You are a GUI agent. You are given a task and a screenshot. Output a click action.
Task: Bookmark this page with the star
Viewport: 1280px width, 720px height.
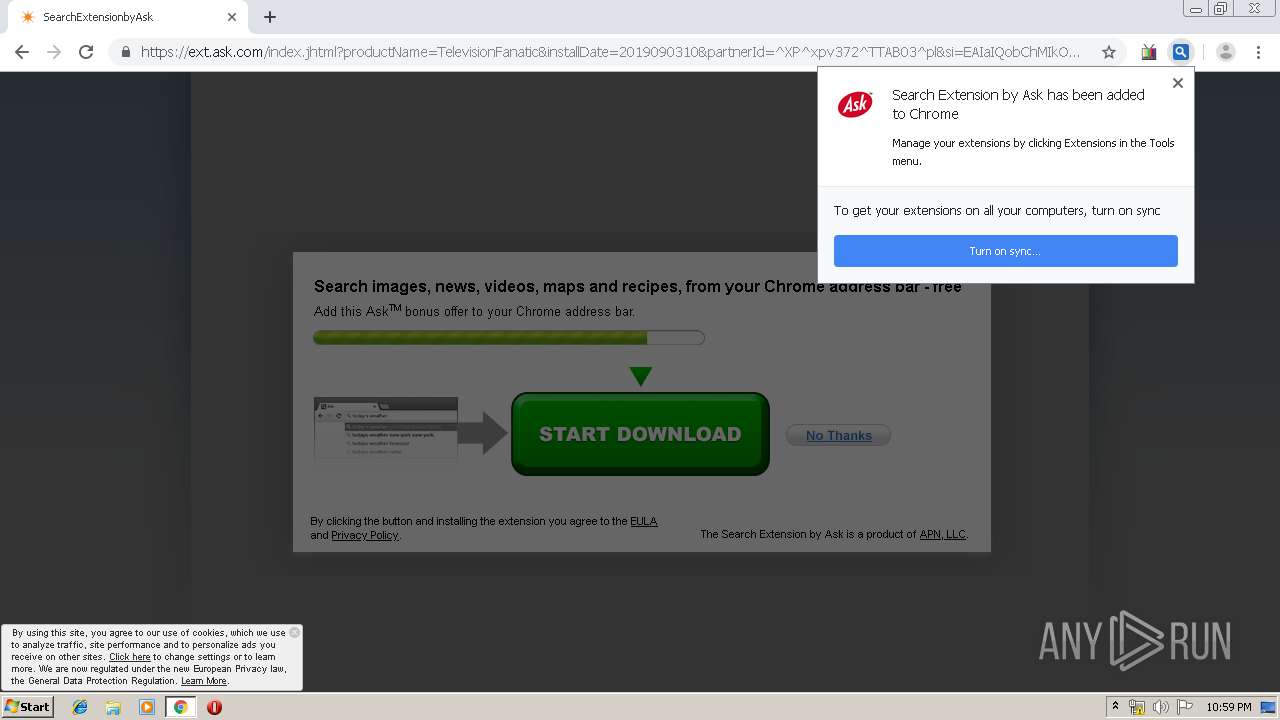tap(1108, 52)
